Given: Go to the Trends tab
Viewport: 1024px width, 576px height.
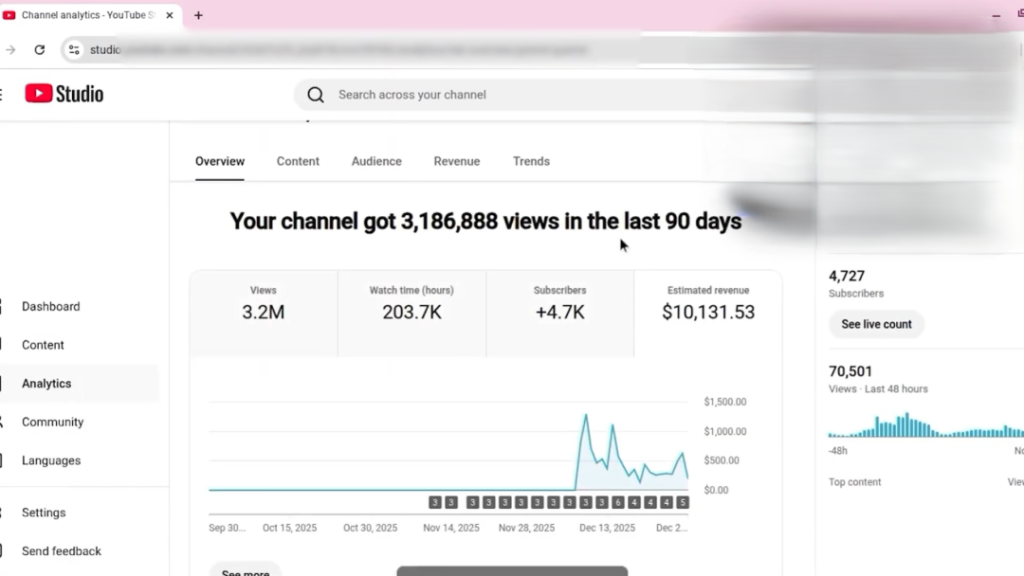Looking at the screenshot, I should 531,161.
